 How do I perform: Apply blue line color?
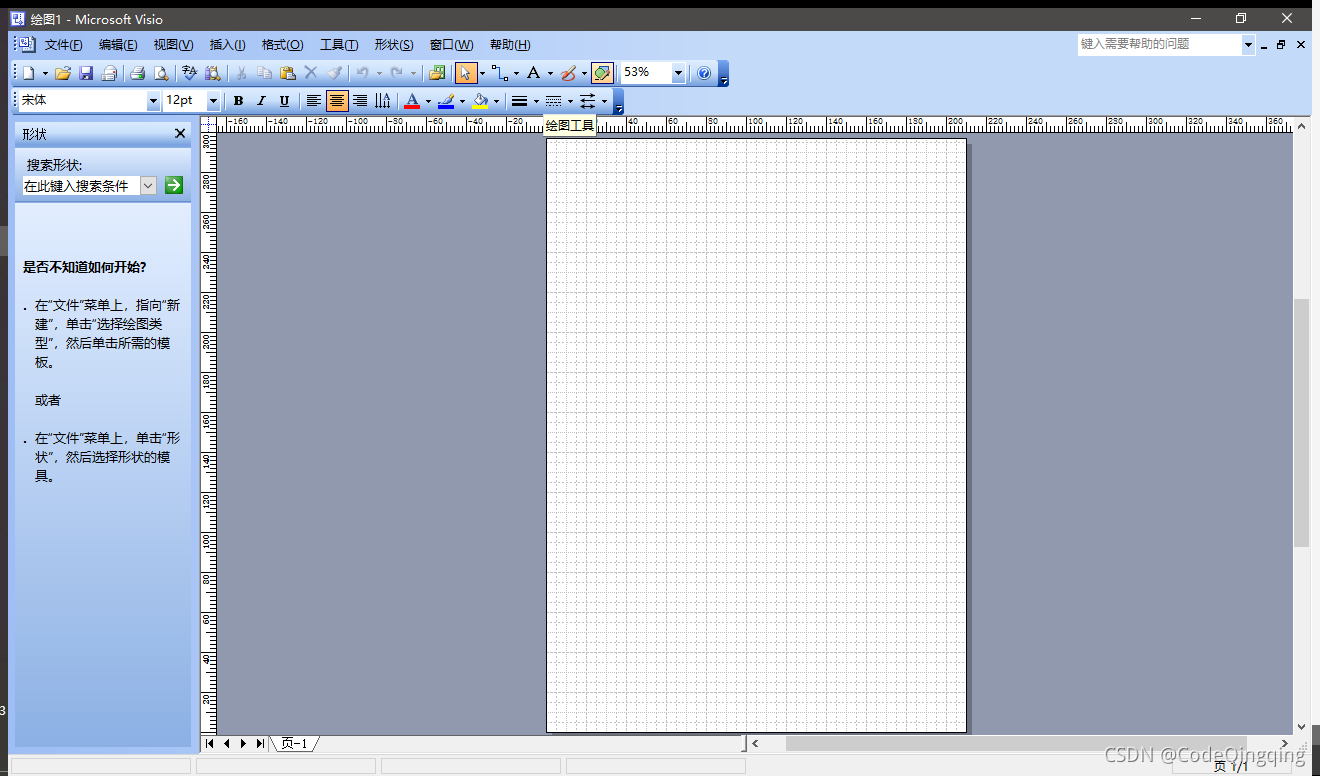446,101
